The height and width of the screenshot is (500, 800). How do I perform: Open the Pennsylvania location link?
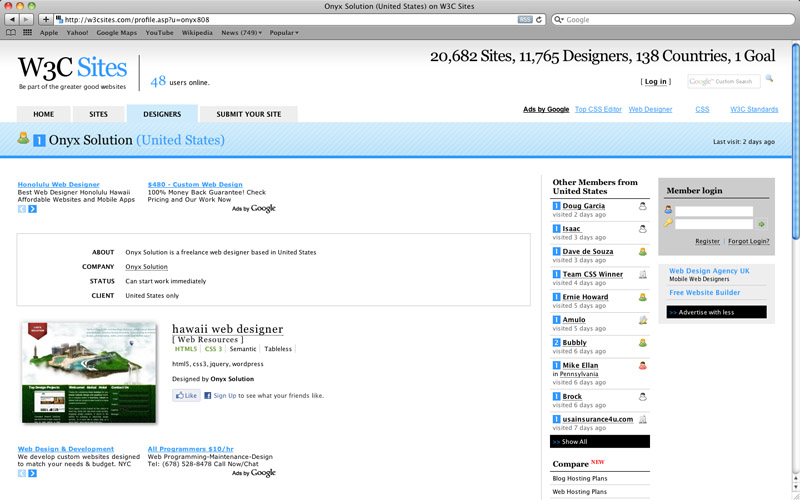pos(579,374)
